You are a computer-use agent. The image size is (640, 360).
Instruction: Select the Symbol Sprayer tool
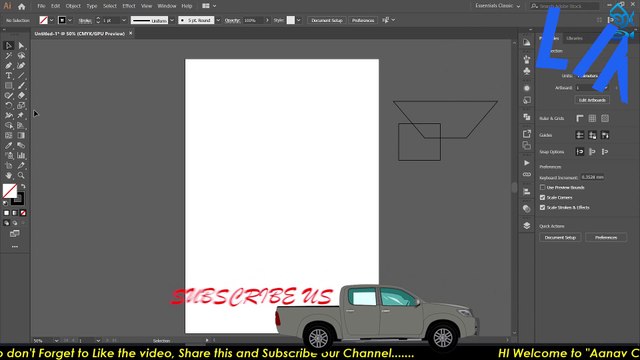pyautogui.click(x=9, y=156)
